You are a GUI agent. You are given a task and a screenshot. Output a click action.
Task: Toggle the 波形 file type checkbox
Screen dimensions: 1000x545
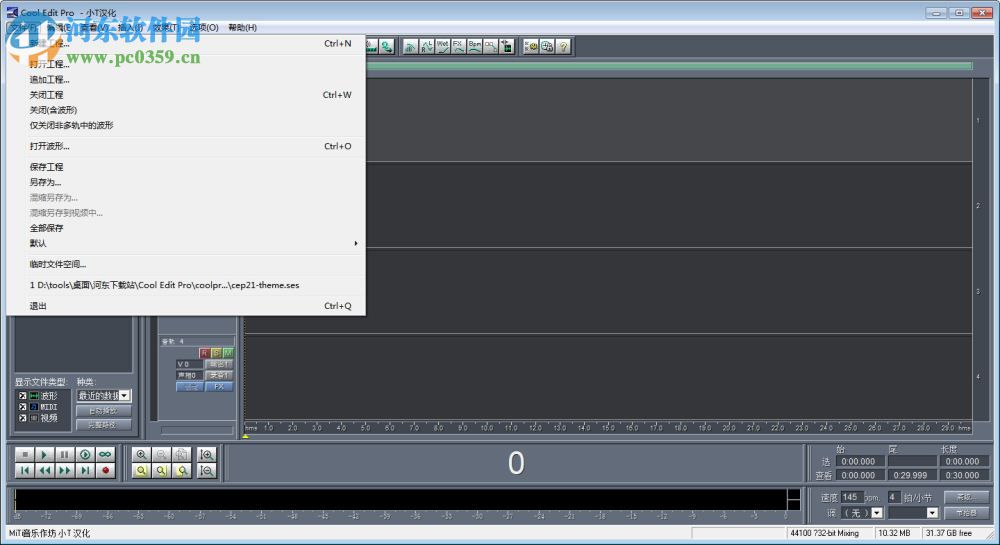[22, 396]
